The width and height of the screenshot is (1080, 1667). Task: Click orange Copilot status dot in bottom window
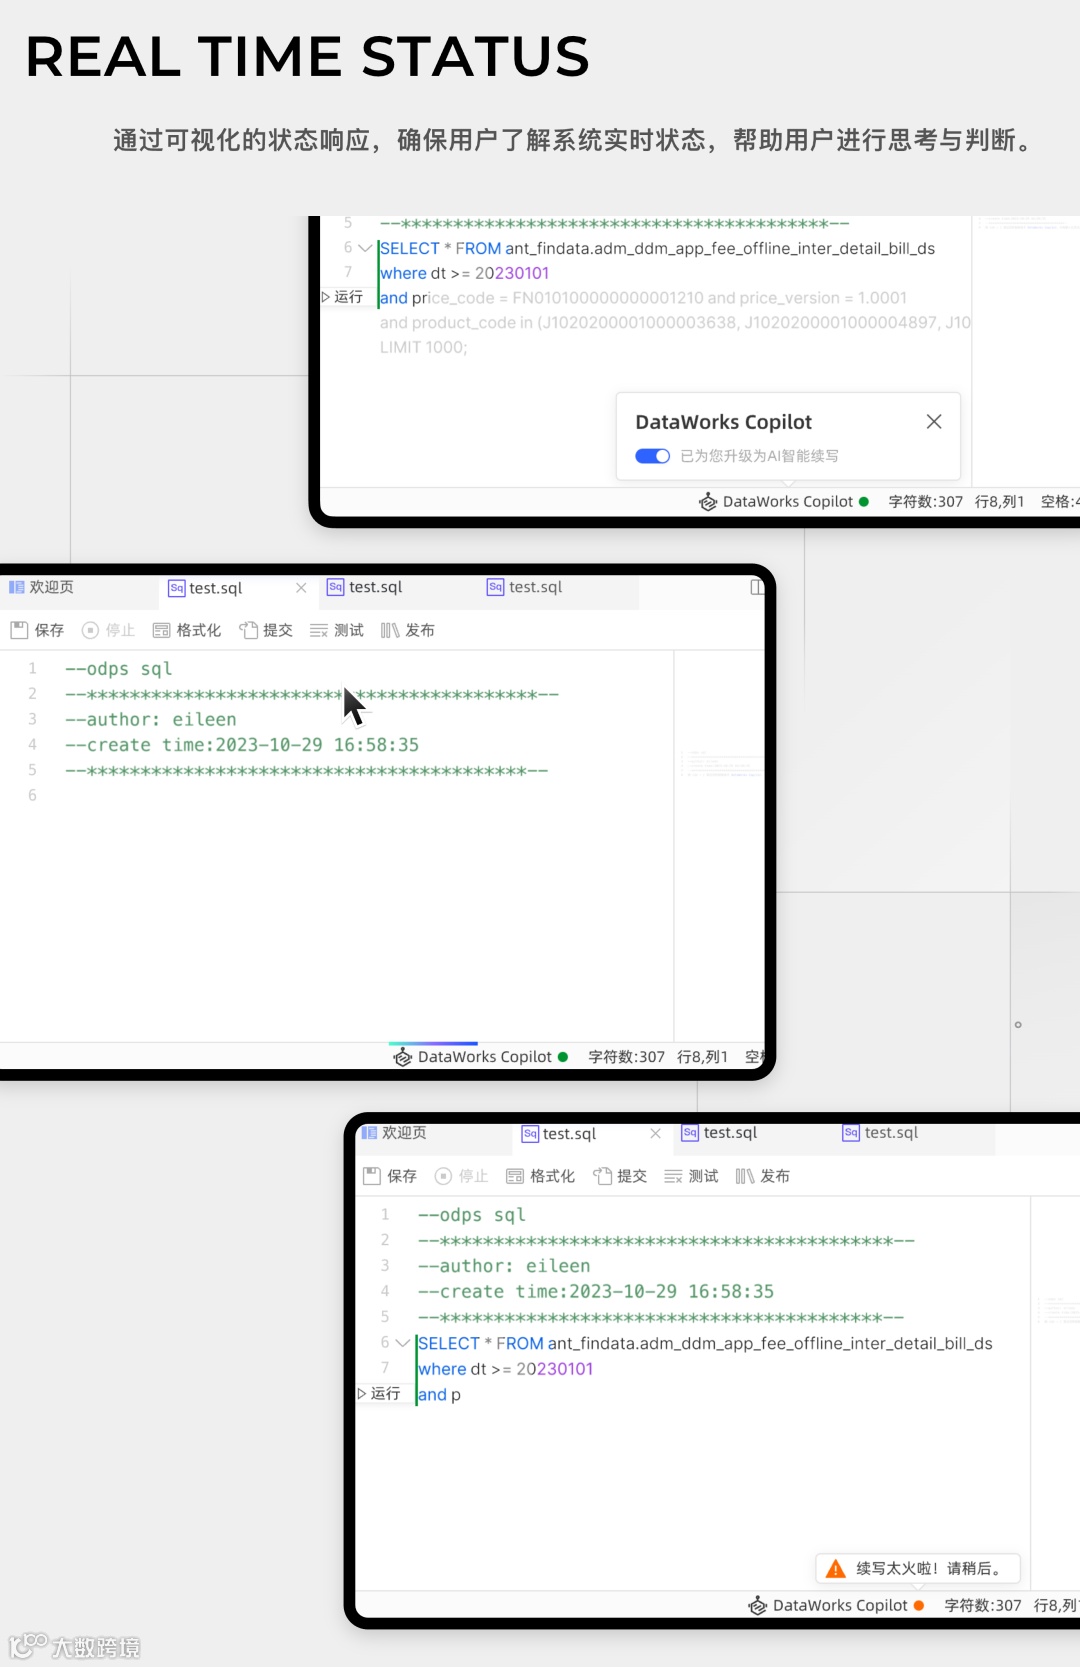tap(919, 1605)
